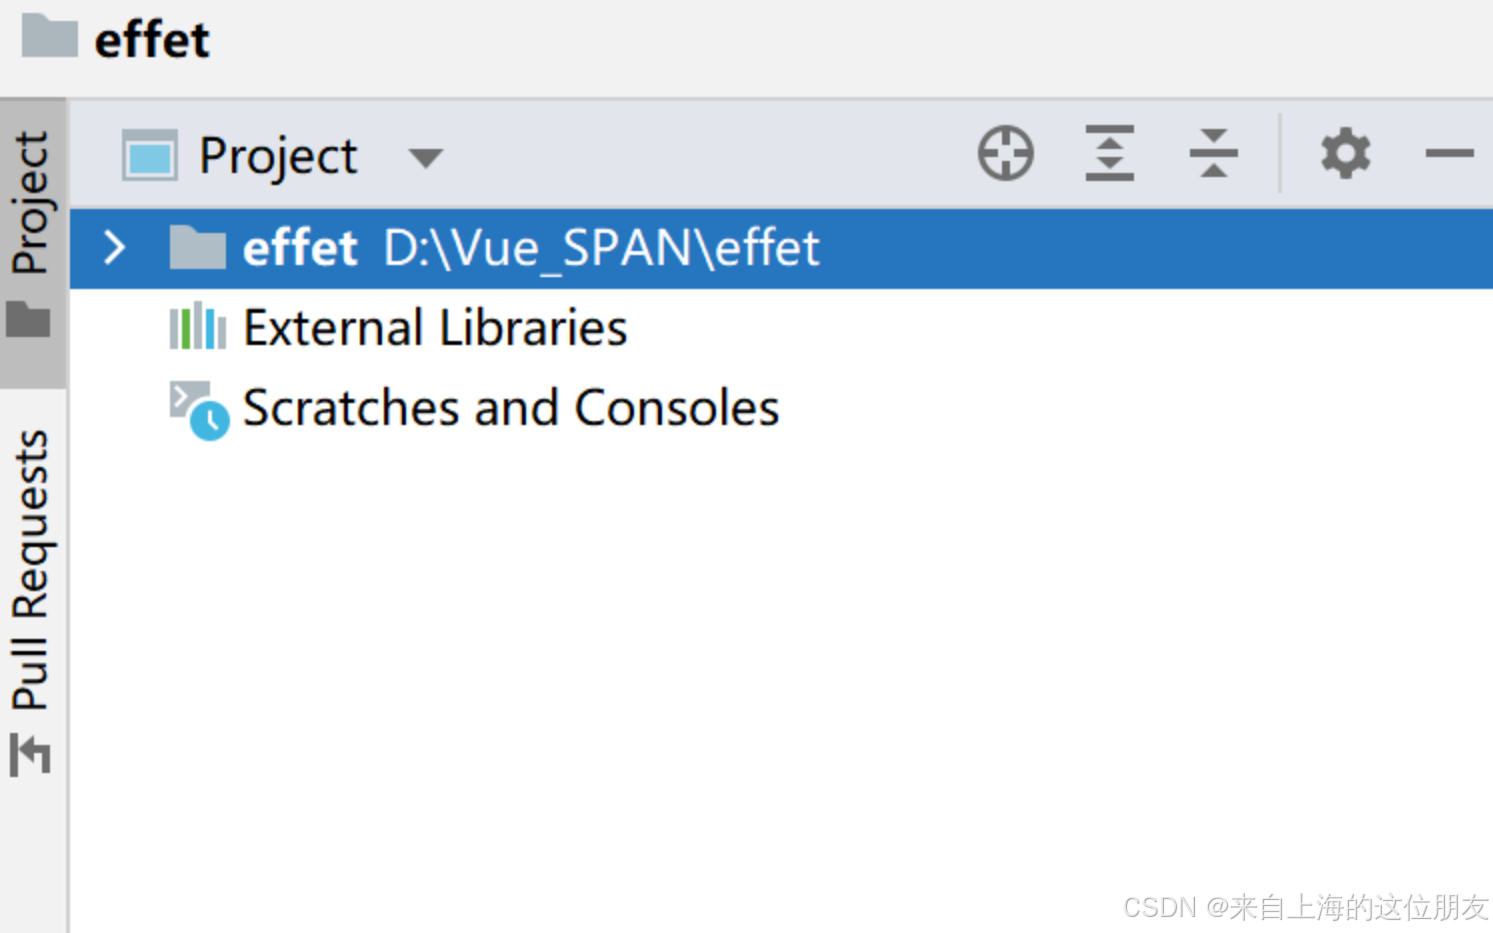Open the Project view settings gear
This screenshot has height=933, width=1493.
pyautogui.click(x=1344, y=153)
